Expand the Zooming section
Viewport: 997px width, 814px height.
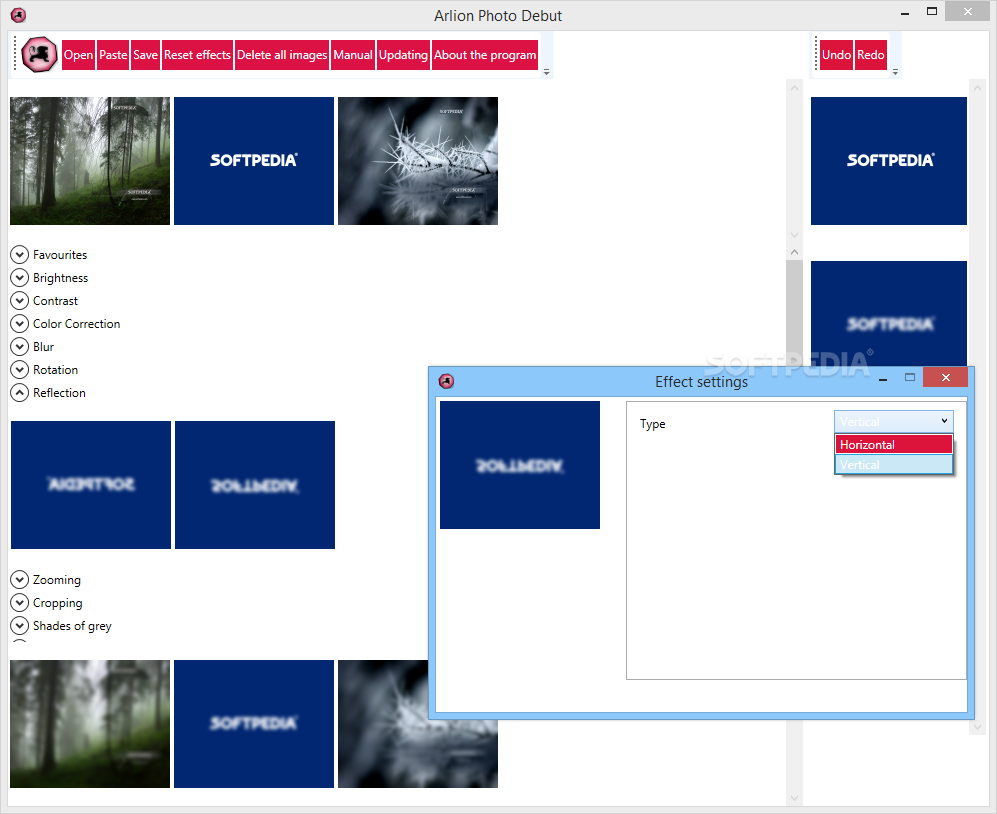point(20,579)
